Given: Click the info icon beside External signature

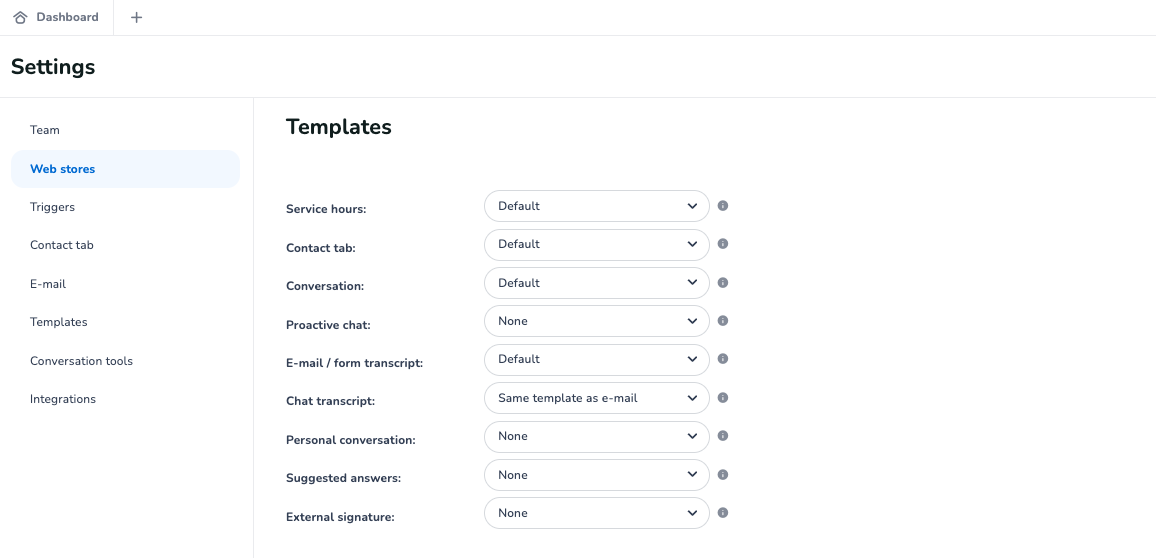Looking at the screenshot, I should tap(723, 513).
